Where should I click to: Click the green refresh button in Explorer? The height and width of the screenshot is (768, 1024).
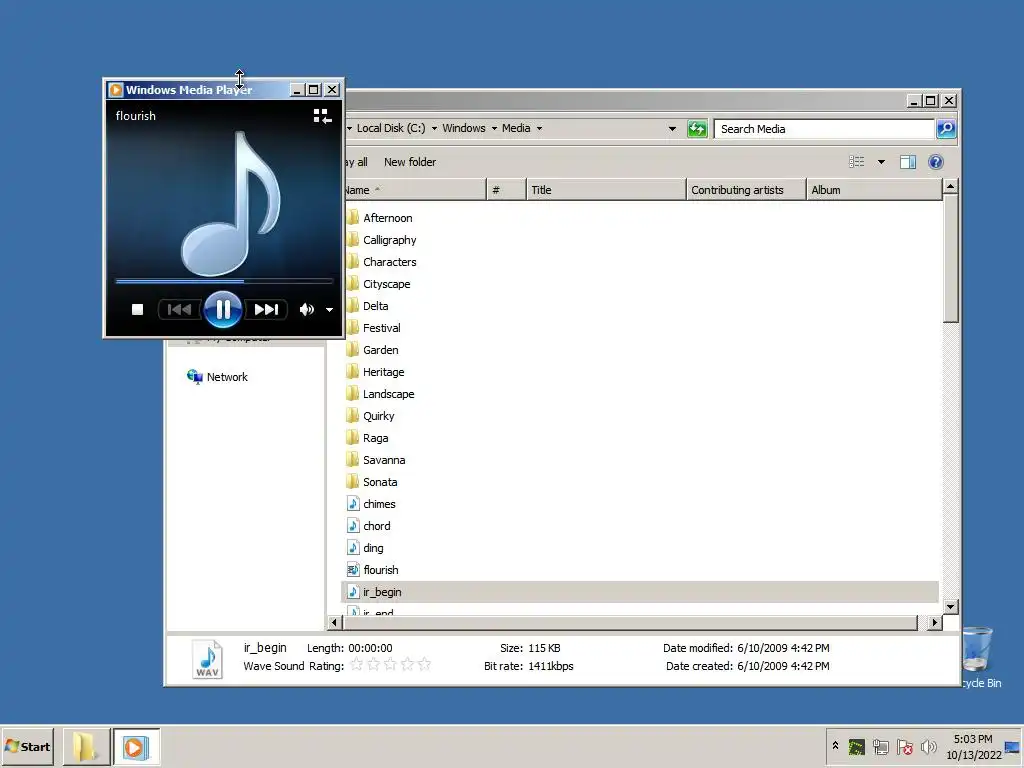[x=697, y=129]
